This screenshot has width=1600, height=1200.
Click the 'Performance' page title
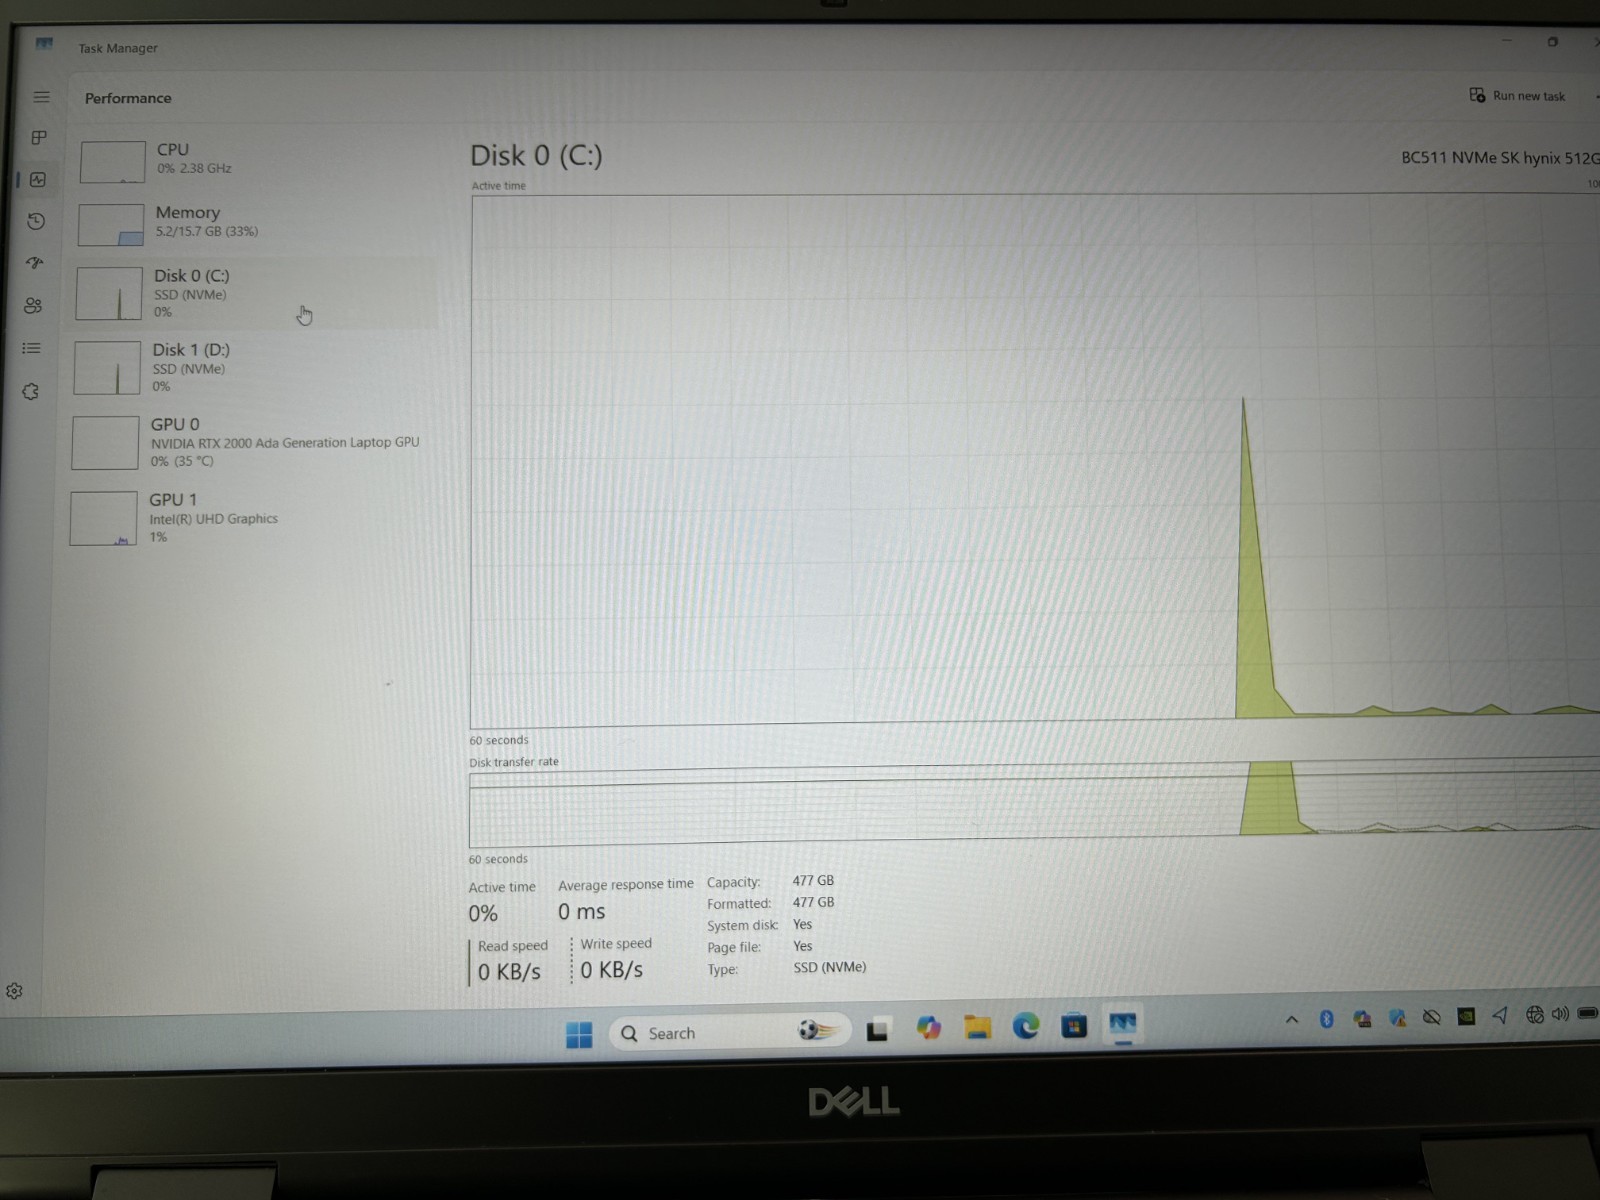point(128,98)
